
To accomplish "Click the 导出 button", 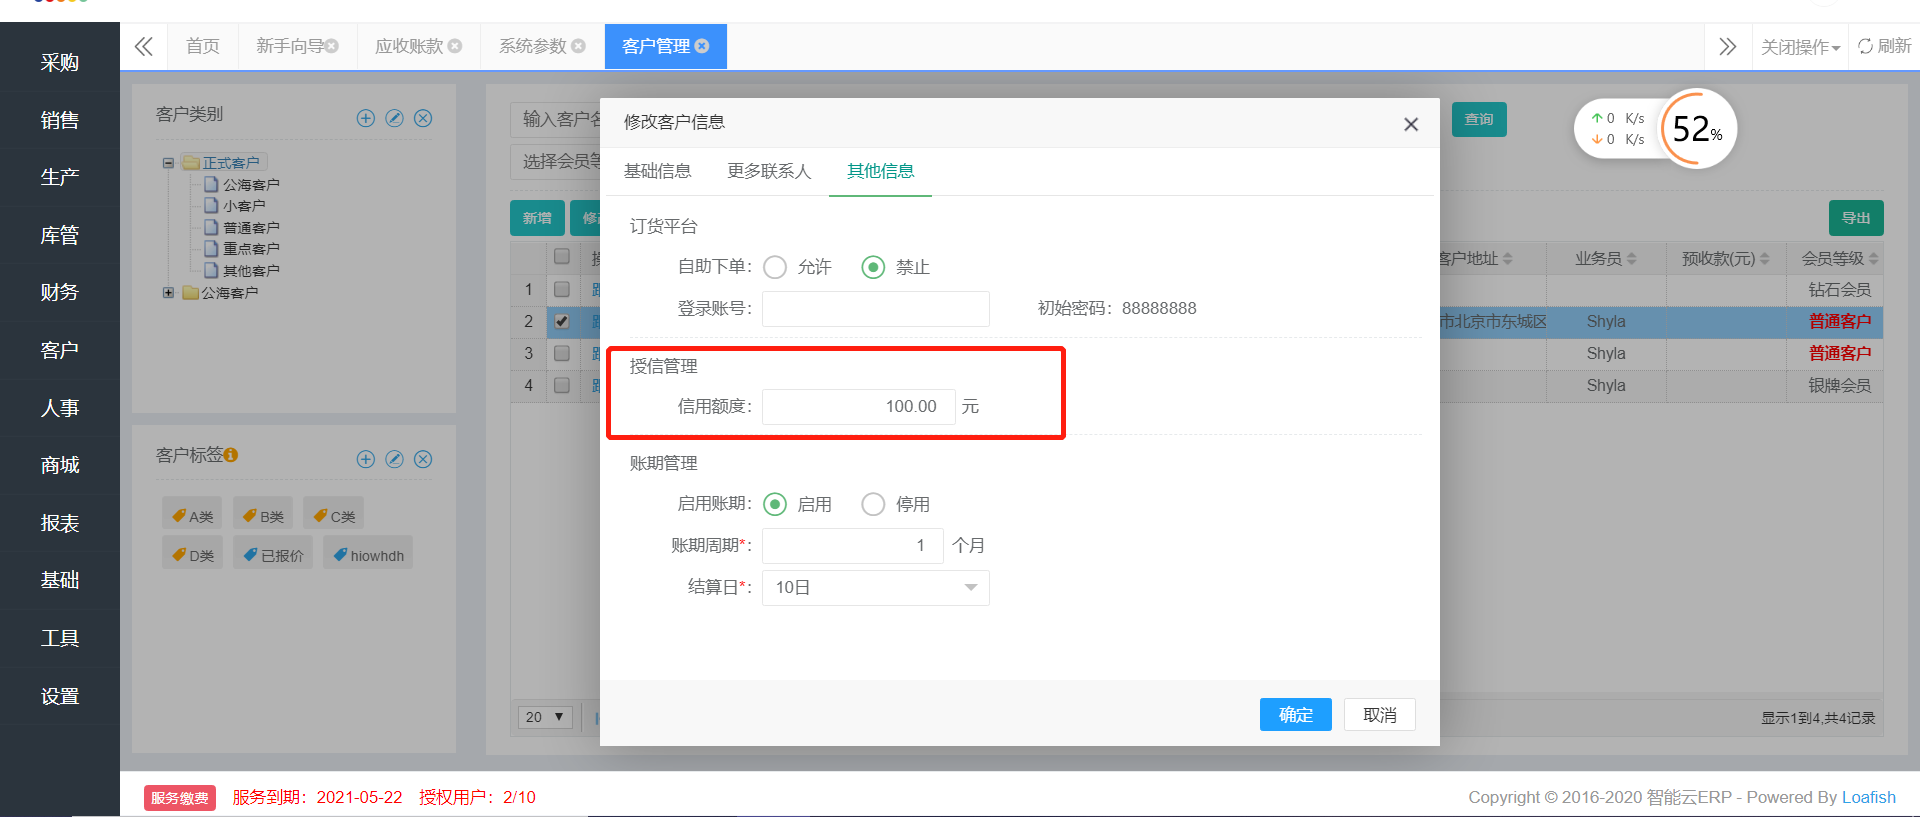I will (x=1856, y=218).
